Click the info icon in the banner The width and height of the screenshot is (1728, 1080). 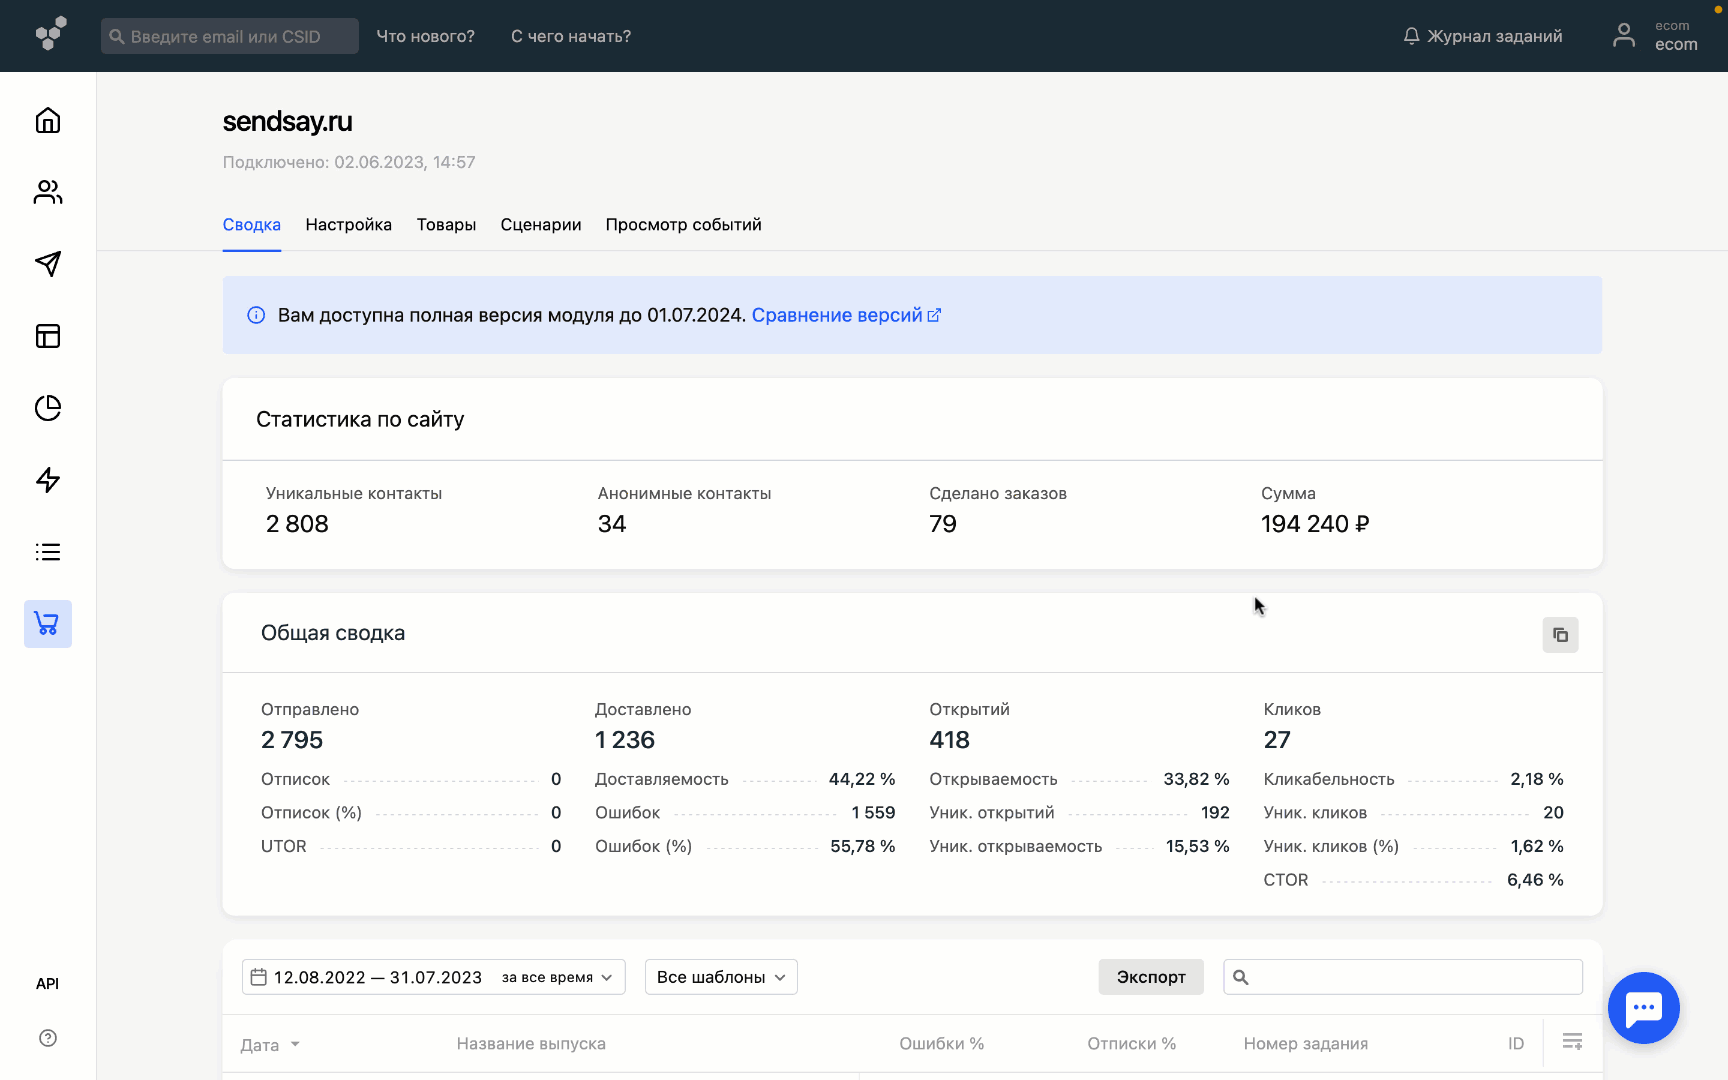point(256,315)
